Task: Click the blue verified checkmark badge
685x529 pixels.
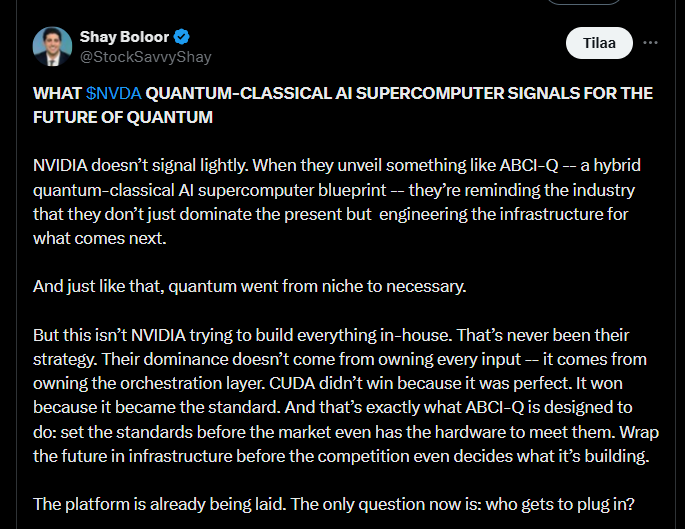Action: coord(182,37)
